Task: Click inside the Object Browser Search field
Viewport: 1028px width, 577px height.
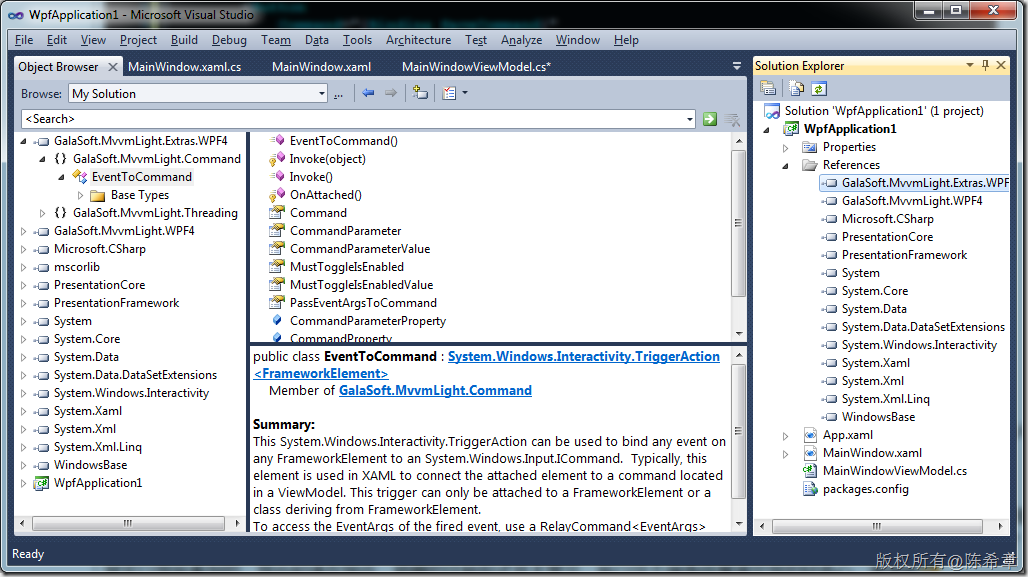Action: coord(354,119)
